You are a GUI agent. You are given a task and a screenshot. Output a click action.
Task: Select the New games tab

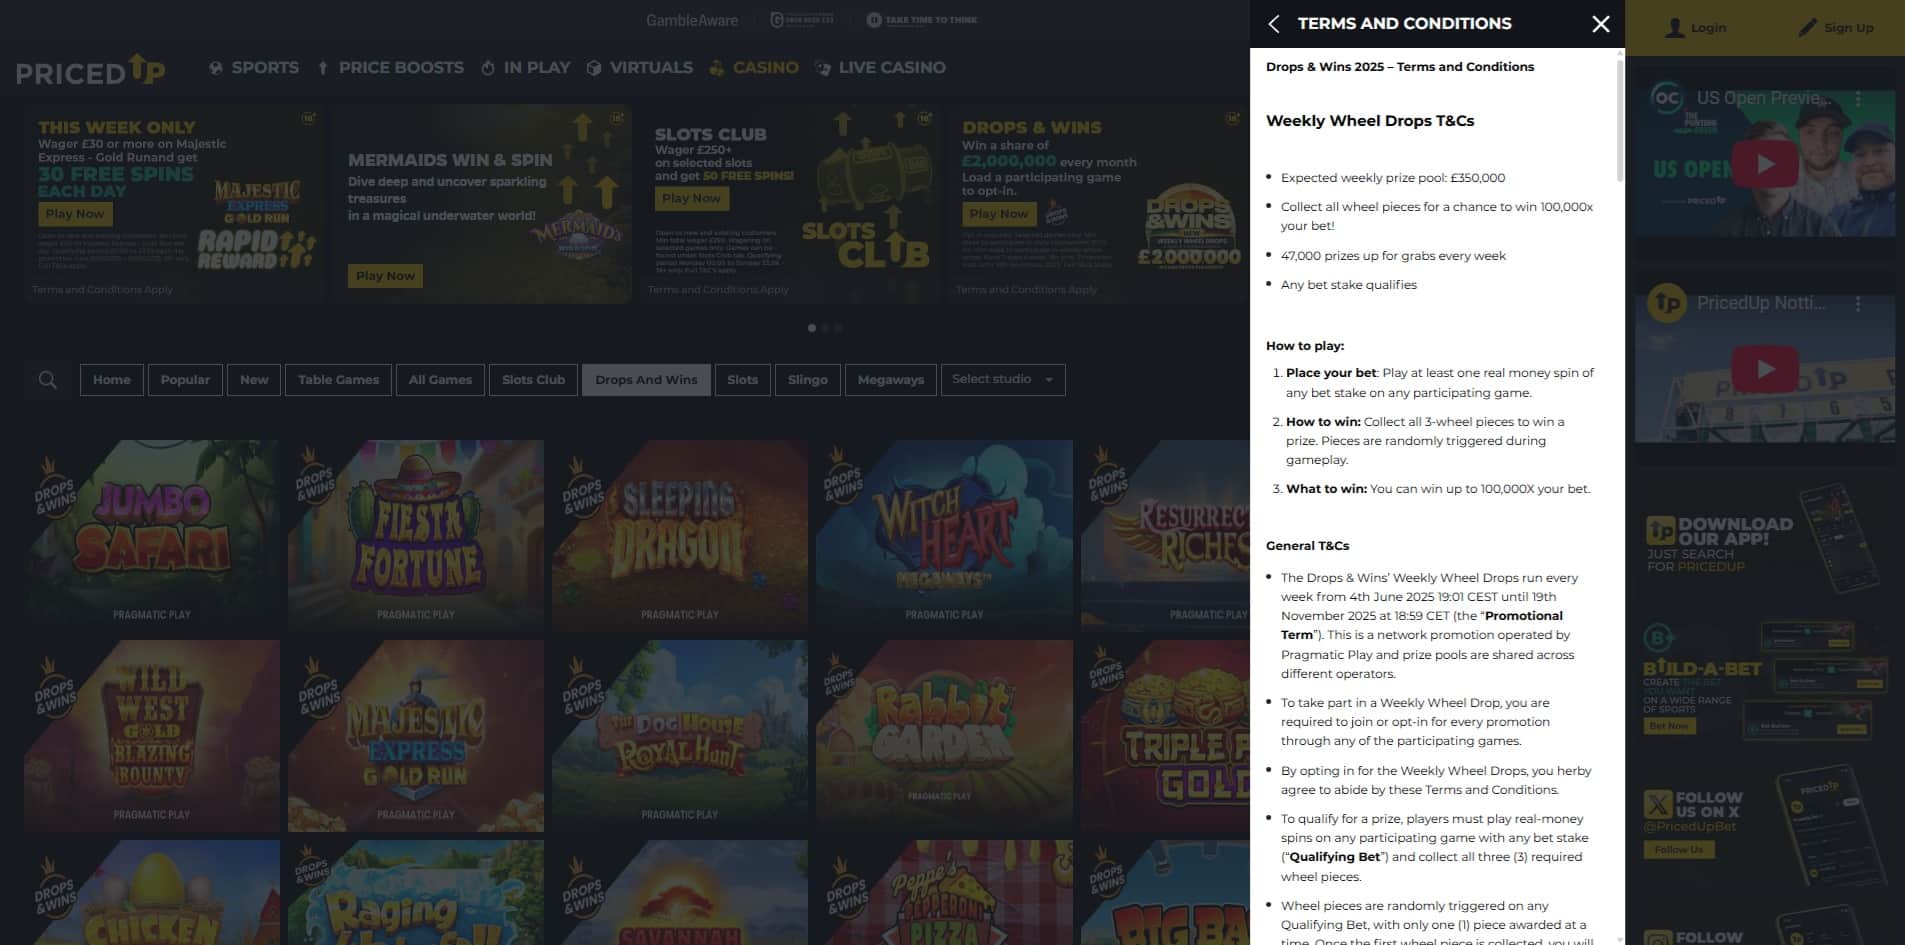coord(254,380)
